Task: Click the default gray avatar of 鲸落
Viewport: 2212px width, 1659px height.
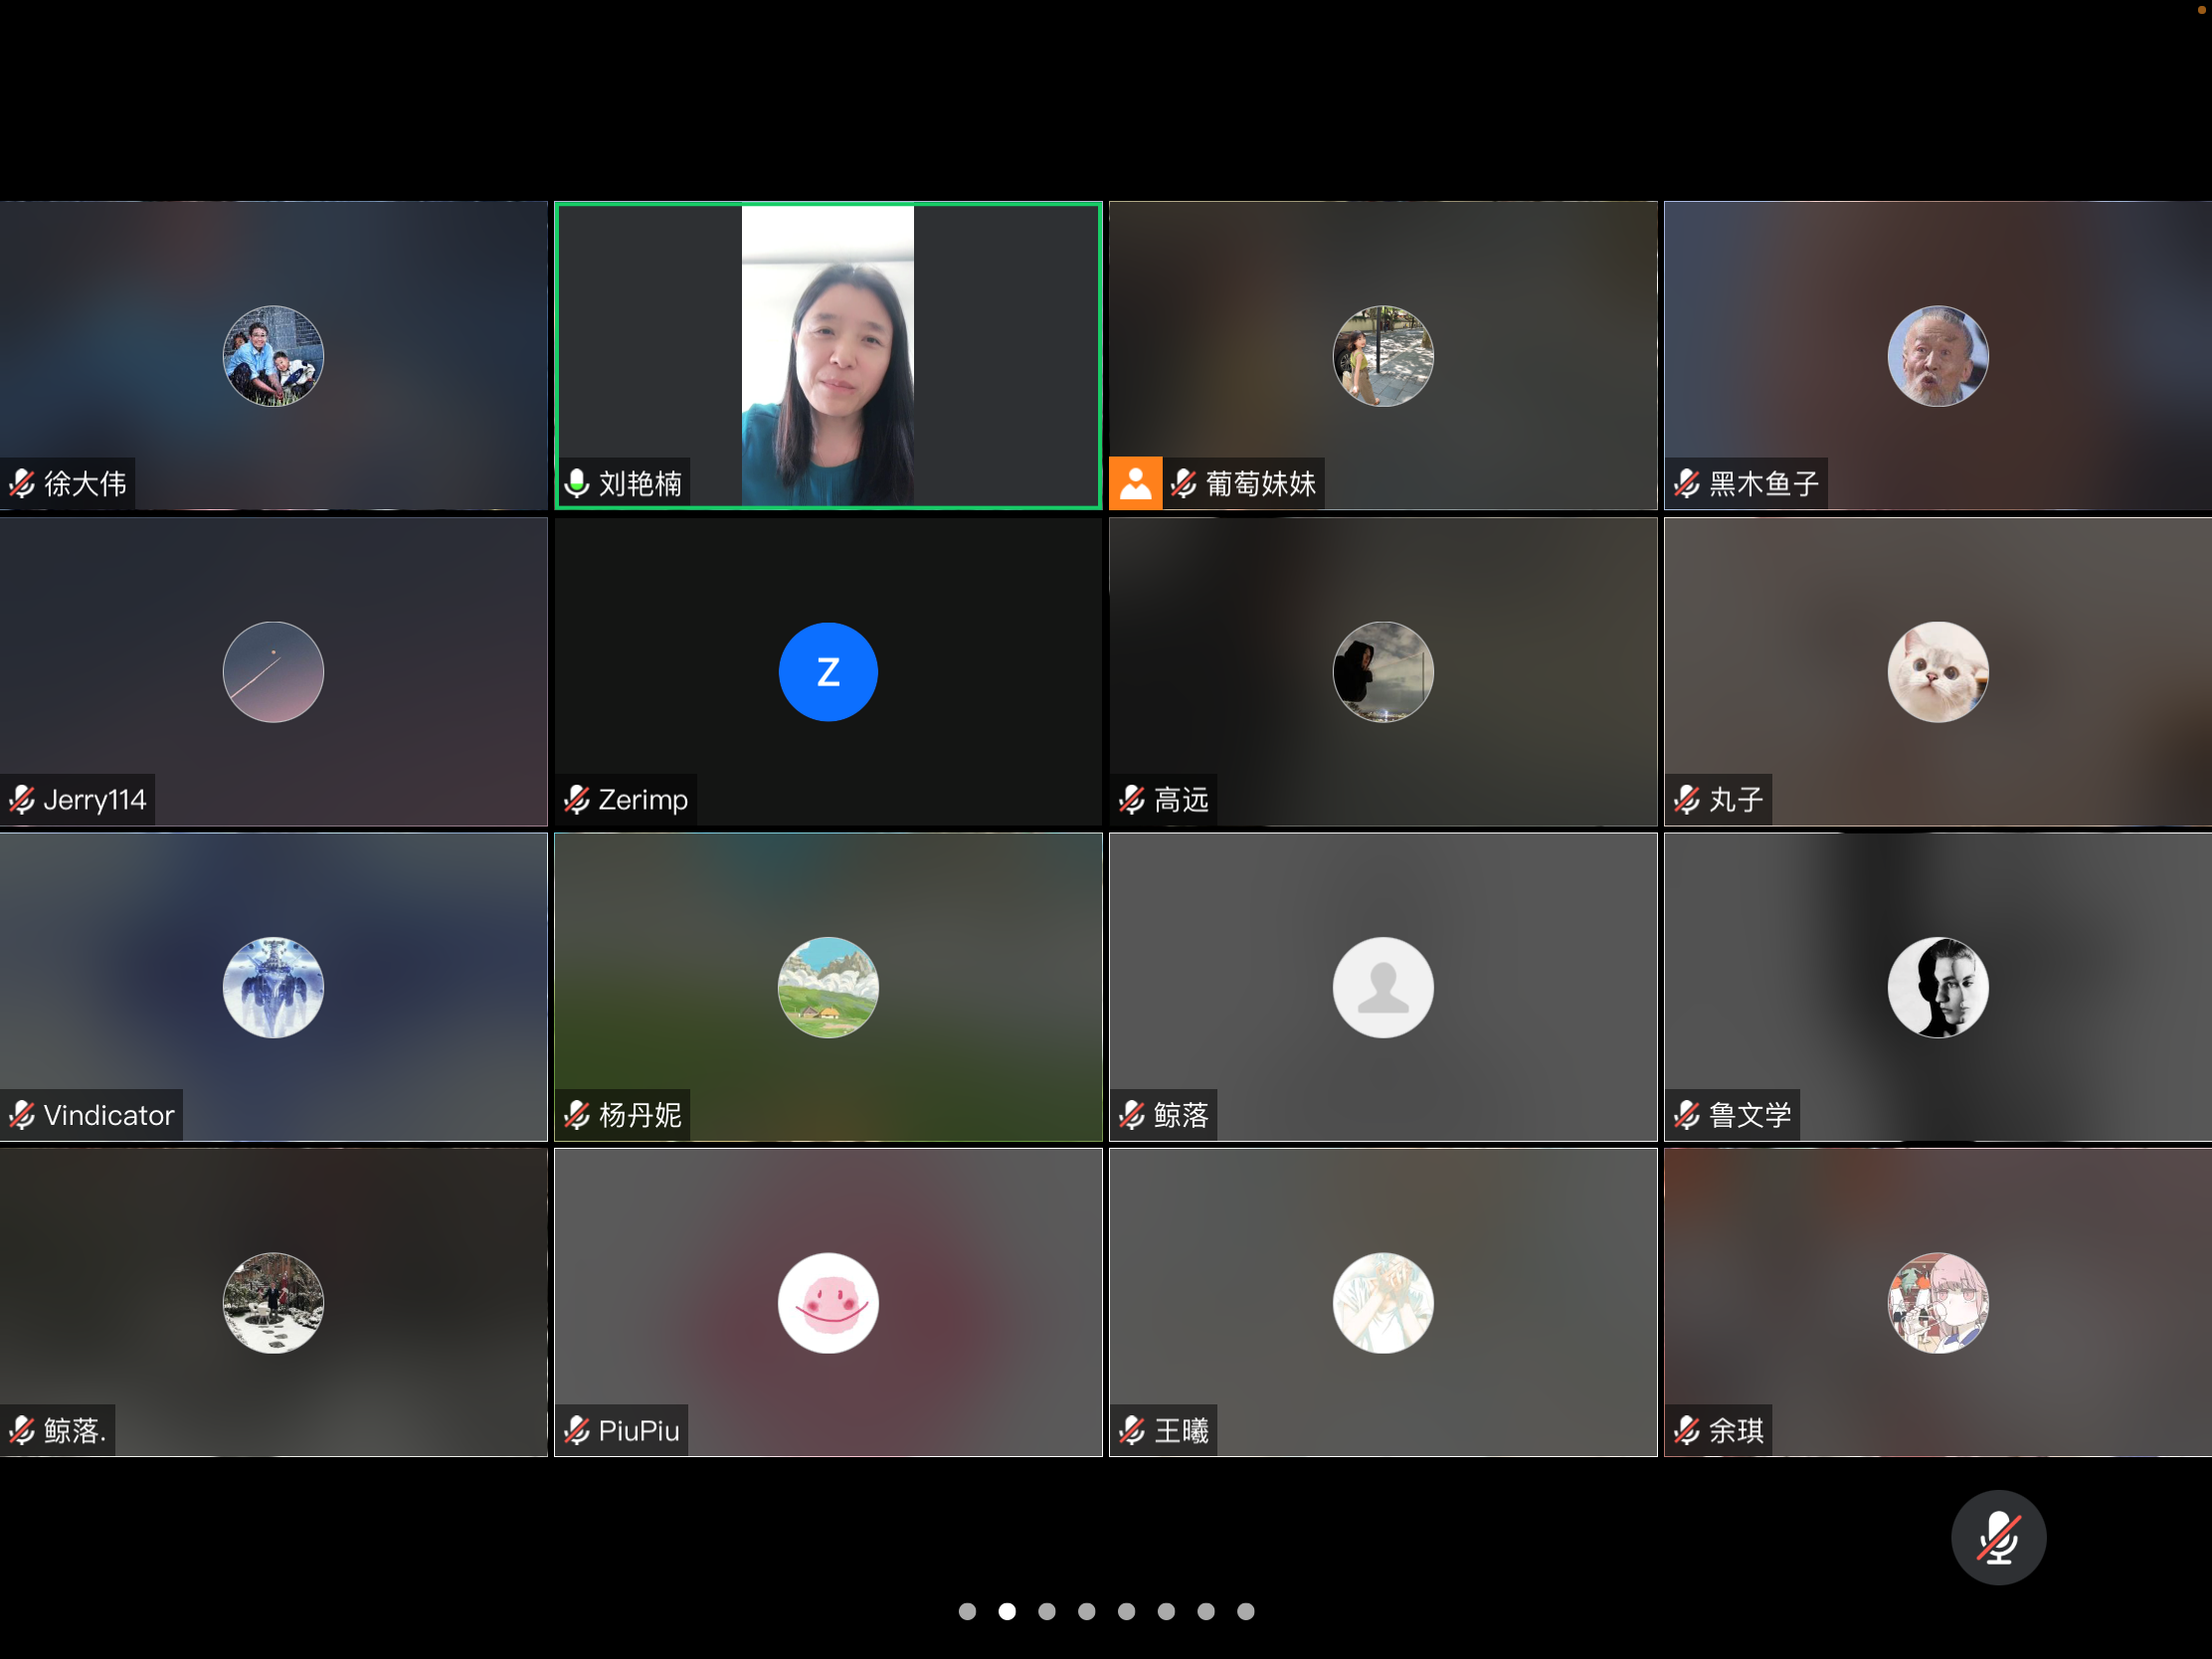Action: [x=1382, y=987]
